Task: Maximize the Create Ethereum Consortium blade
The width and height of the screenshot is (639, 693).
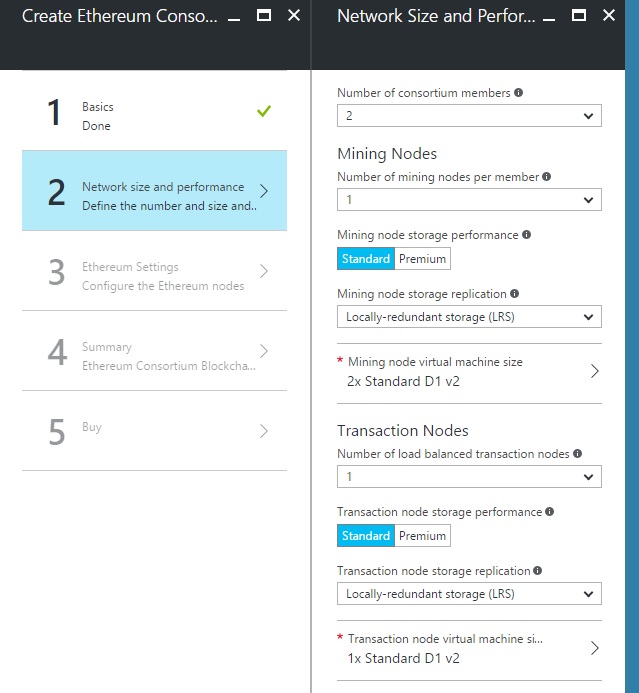Action: coord(264,15)
